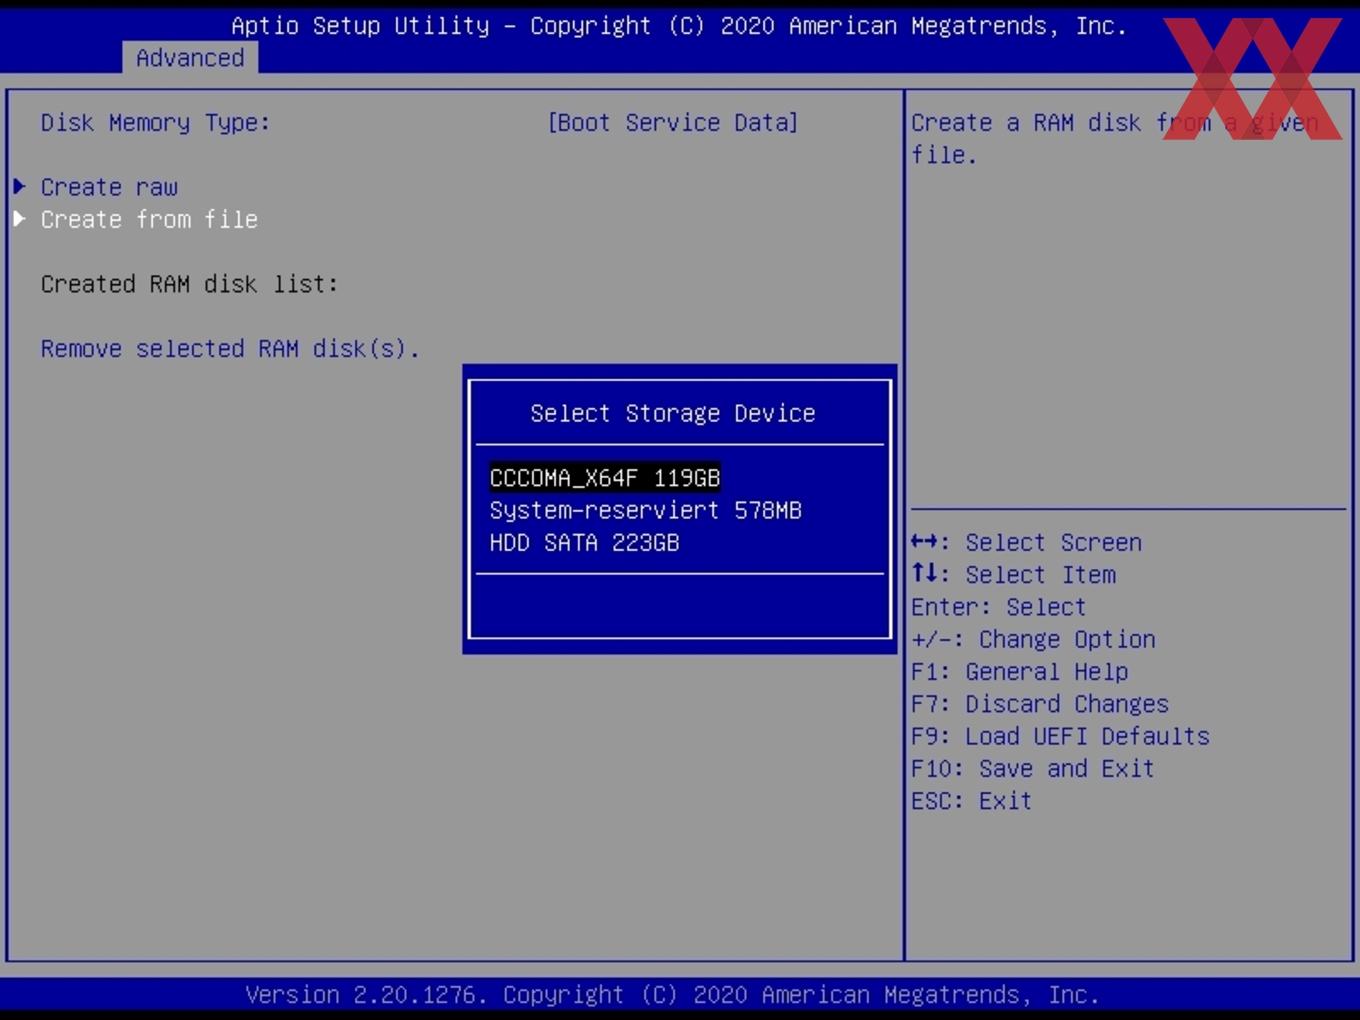Viewport: 1360px width, 1020px height.
Task: Click the +/-: Change Option hint
Action: click(1033, 639)
